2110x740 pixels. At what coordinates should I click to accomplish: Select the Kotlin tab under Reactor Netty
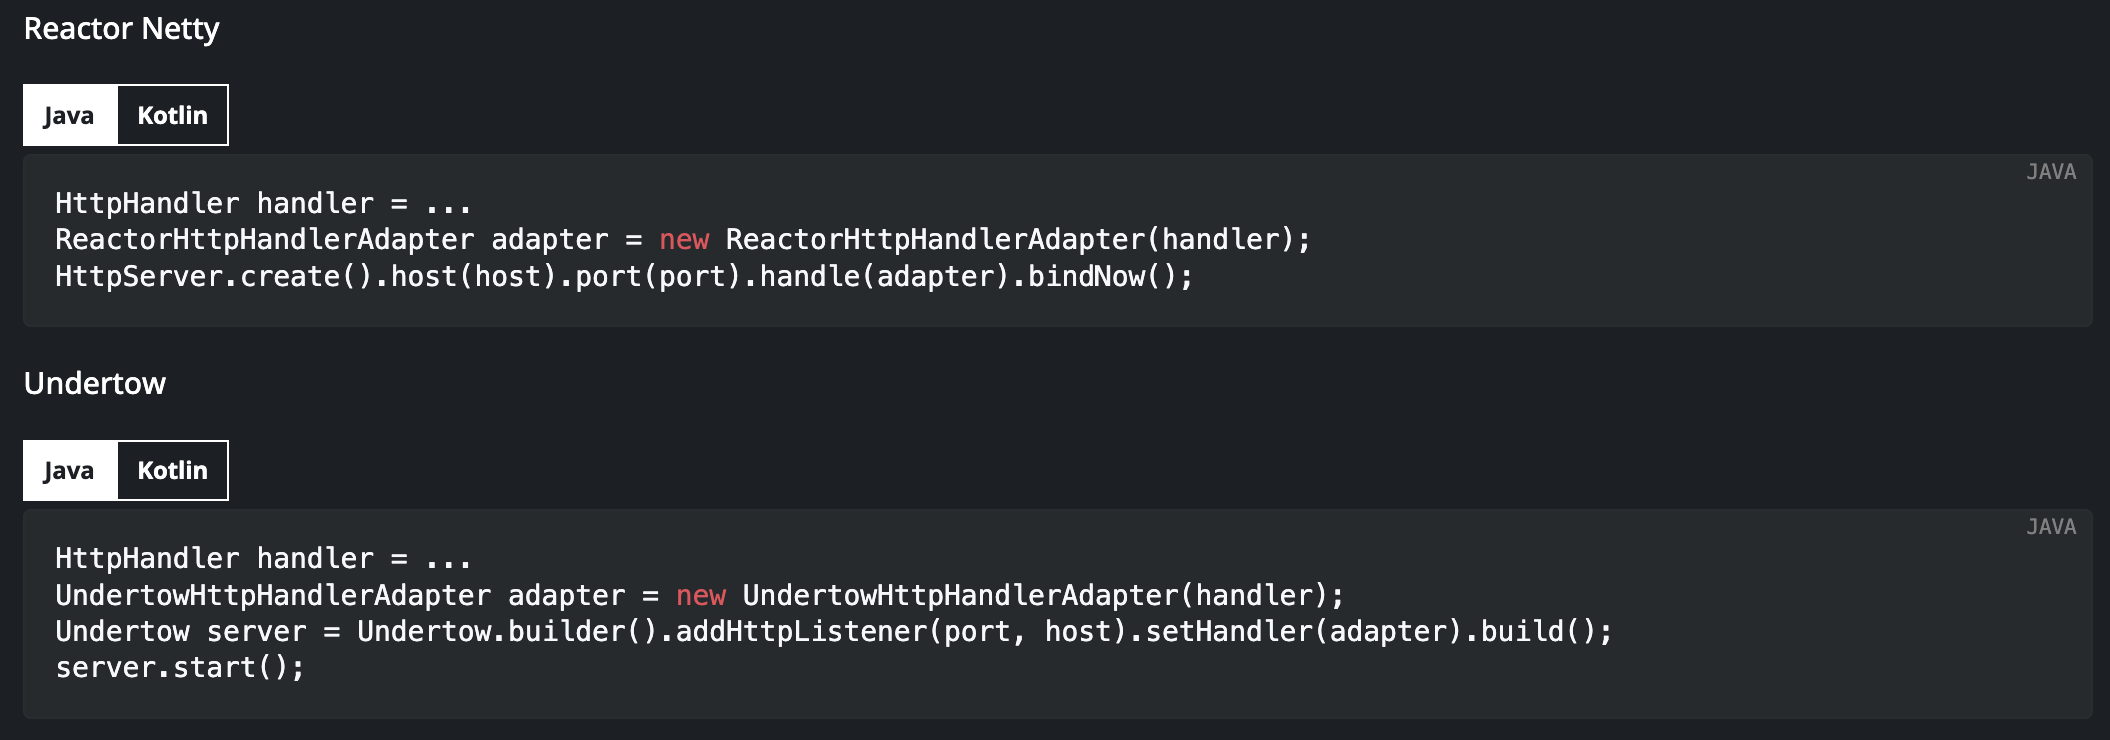click(172, 115)
